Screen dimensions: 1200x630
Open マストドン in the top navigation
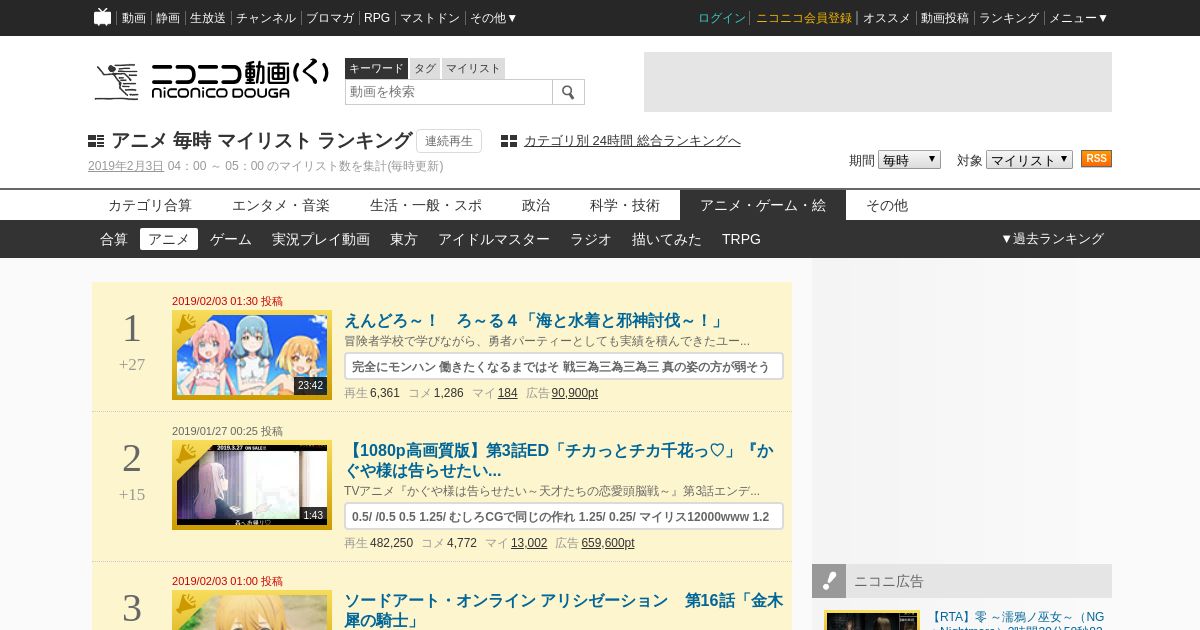tap(430, 18)
